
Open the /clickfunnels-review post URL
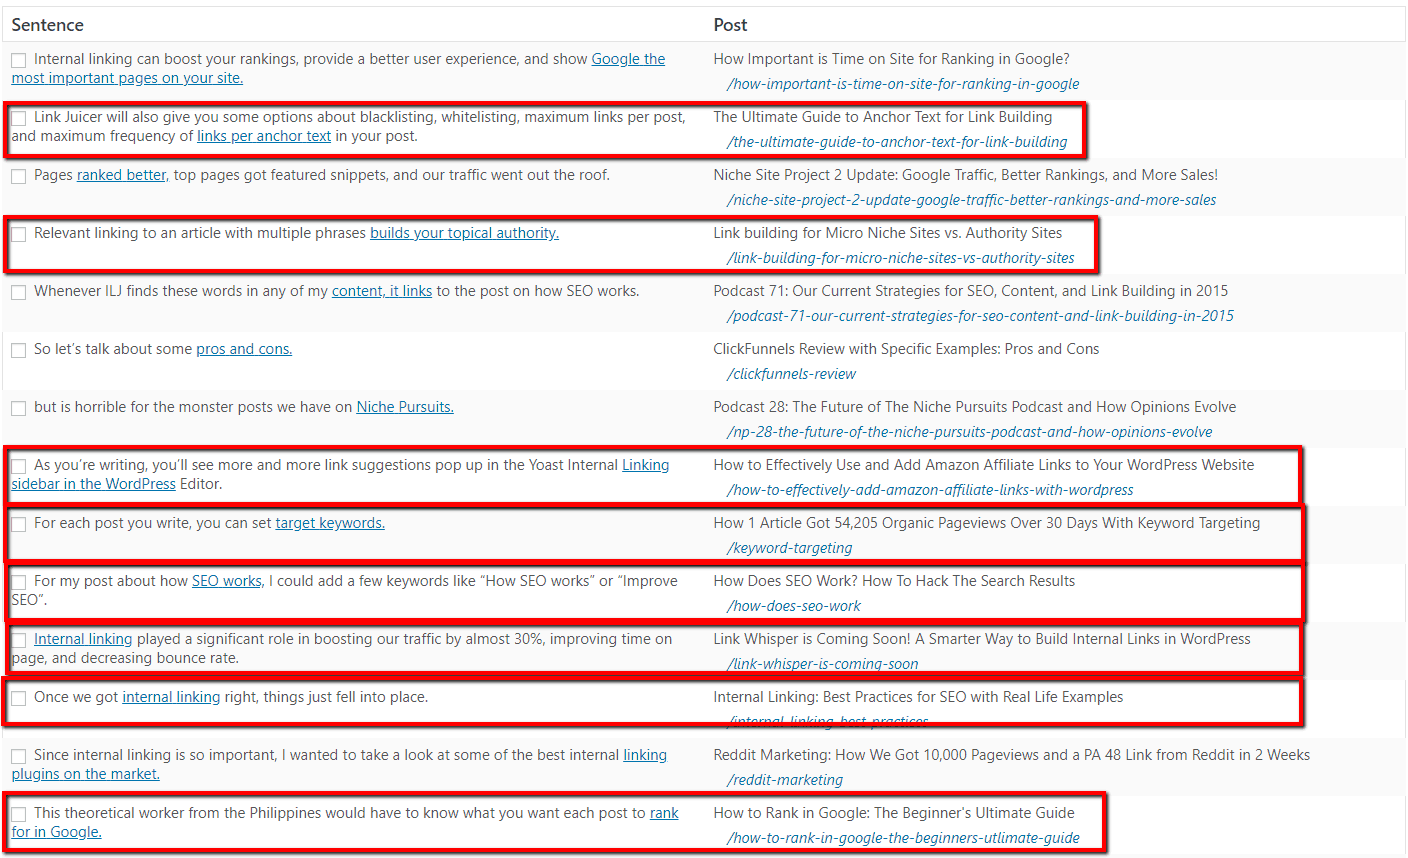click(792, 374)
